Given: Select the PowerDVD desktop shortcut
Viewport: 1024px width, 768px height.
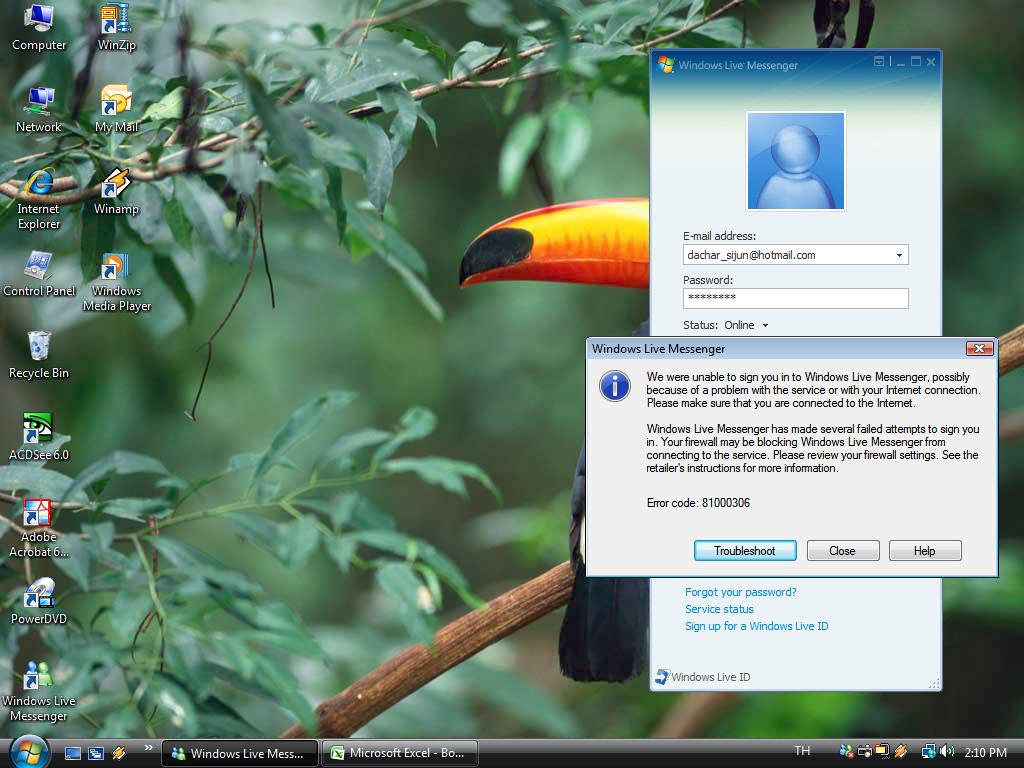Looking at the screenshot, I should 39,602.
